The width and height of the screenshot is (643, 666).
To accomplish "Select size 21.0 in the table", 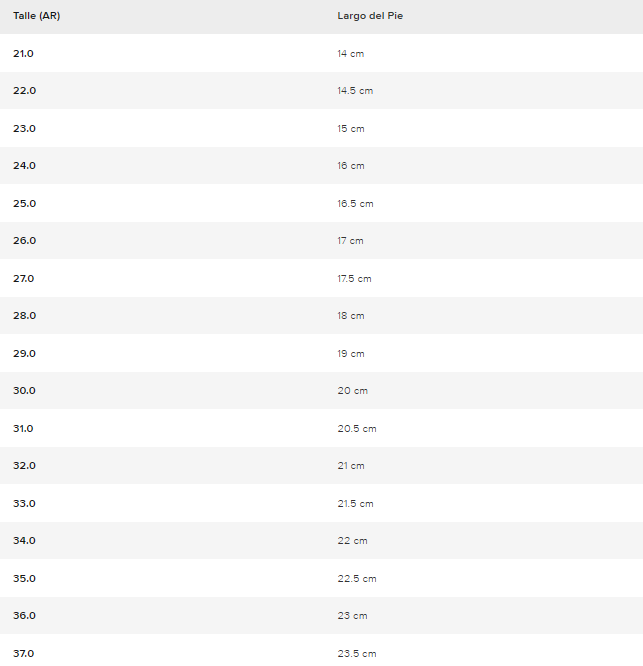I will [24, 53].
